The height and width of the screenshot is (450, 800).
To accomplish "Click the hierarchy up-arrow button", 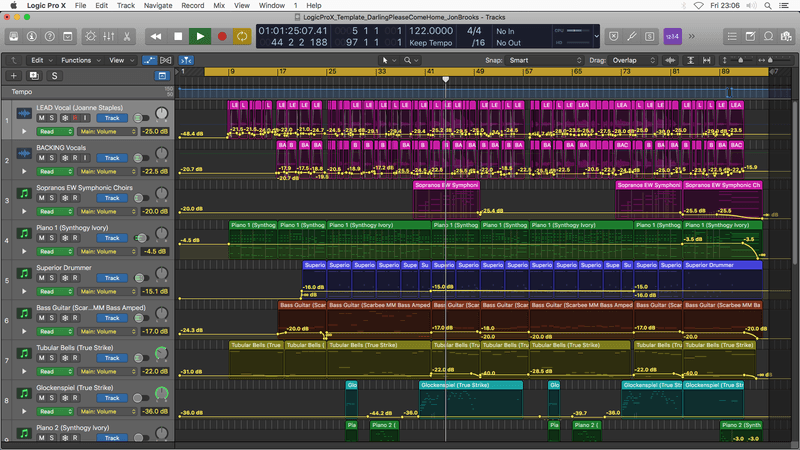I will [x=14, y=60].
